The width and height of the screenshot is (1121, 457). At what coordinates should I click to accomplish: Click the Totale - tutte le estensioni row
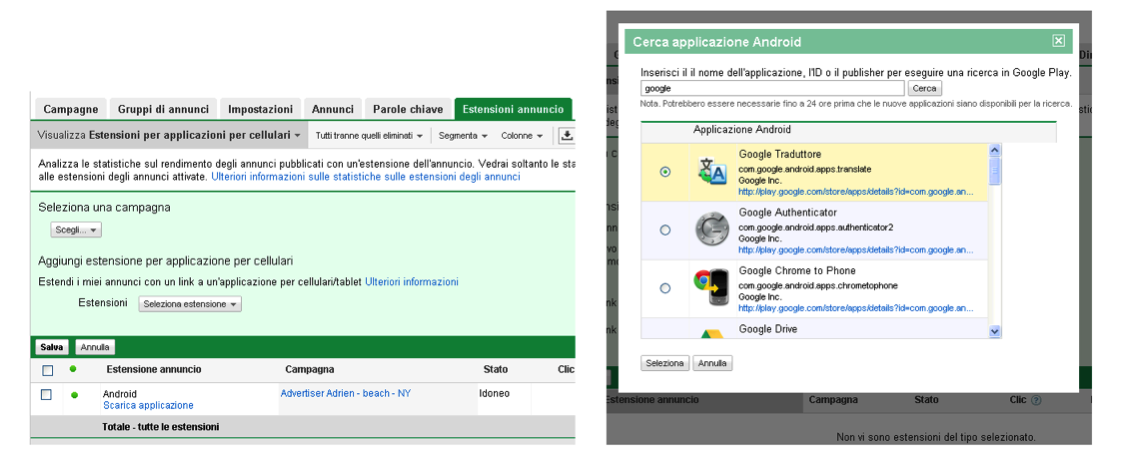tap(303, 427)
